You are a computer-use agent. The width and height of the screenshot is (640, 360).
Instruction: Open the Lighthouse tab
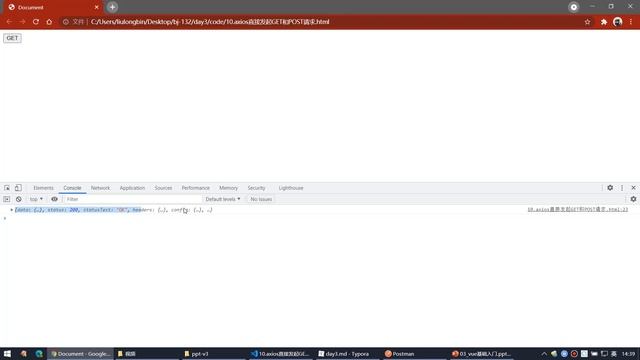tap(291, 188)
